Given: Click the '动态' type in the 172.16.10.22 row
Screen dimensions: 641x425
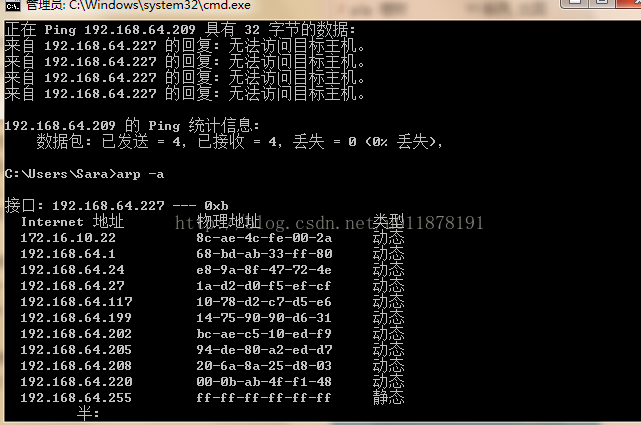Looking at the screenshot, I should click(388, 237).
